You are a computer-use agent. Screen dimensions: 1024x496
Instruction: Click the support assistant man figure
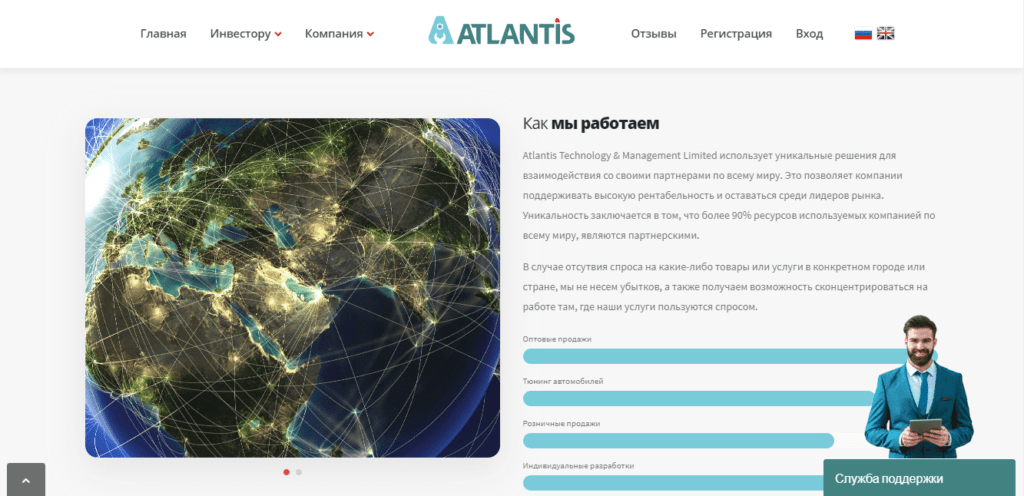point(919,386)
